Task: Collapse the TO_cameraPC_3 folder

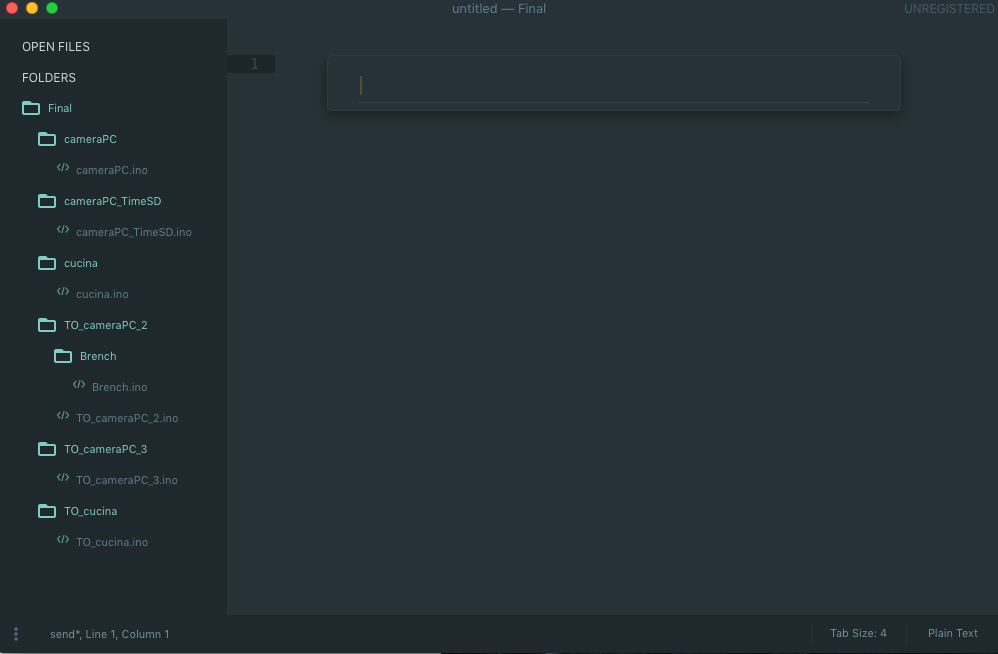Action: 105,449
